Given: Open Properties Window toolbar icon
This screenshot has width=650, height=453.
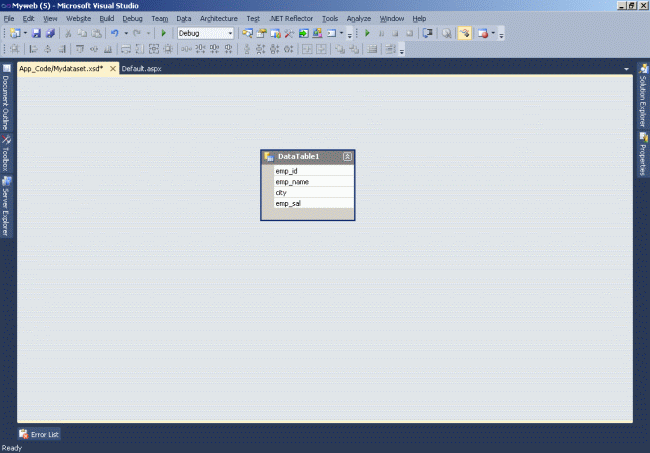Looking at the screenshot, I should tap(262, 33).
